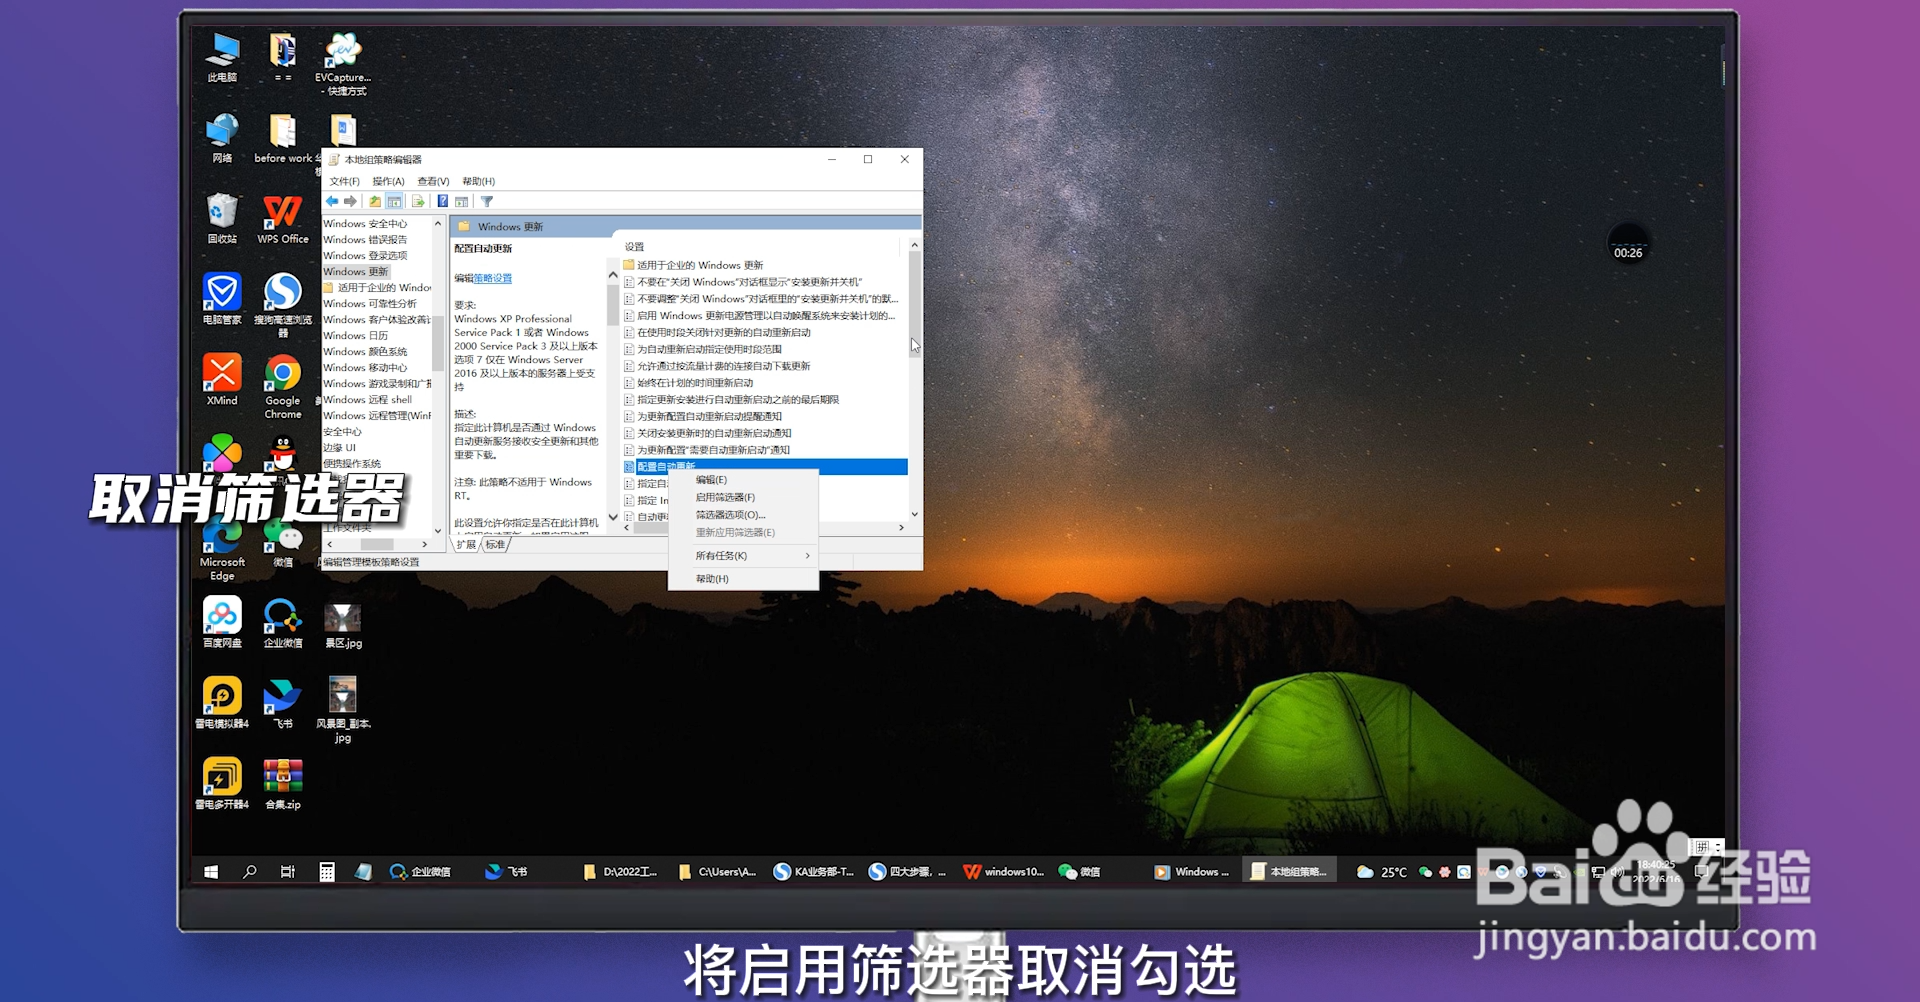Toggle the show/hide console tree toolbar icon

tap(395, 201)
